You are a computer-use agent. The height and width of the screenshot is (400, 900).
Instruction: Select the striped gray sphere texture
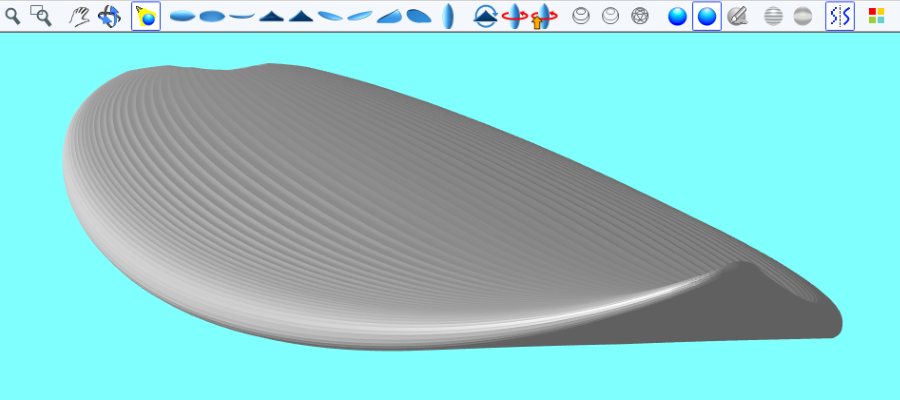click(773, 16)
